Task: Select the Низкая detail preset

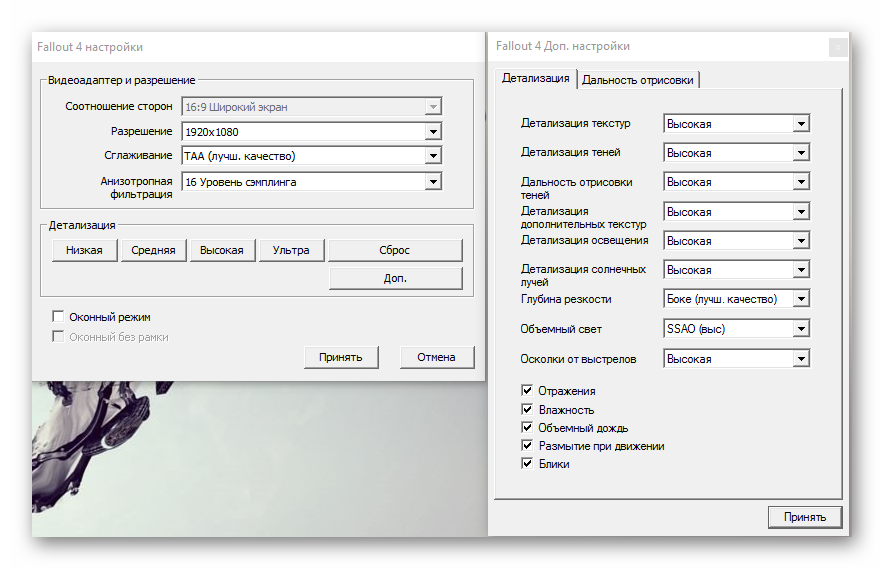Action: pos(85,250)
